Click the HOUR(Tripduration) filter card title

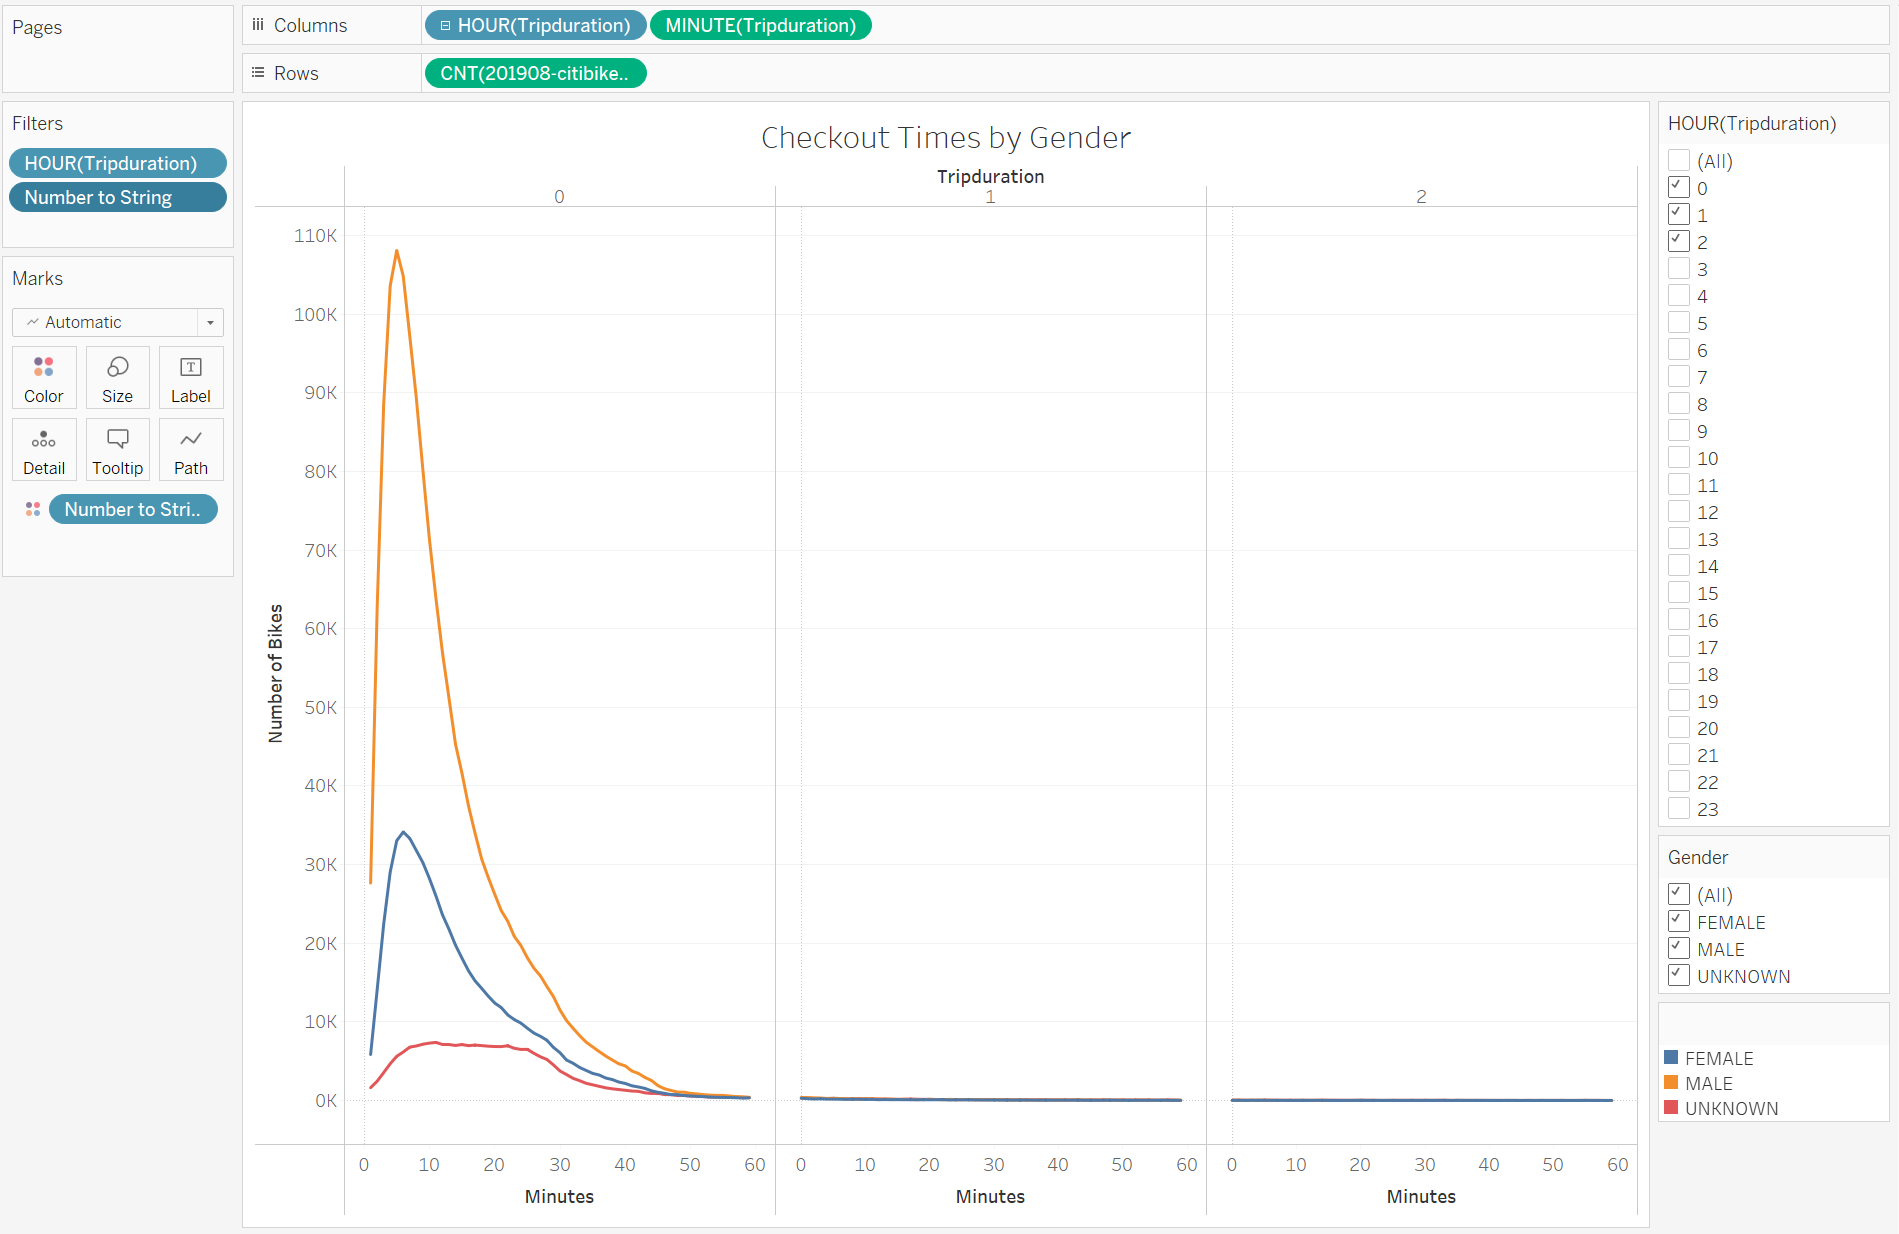coord(1752,123)
